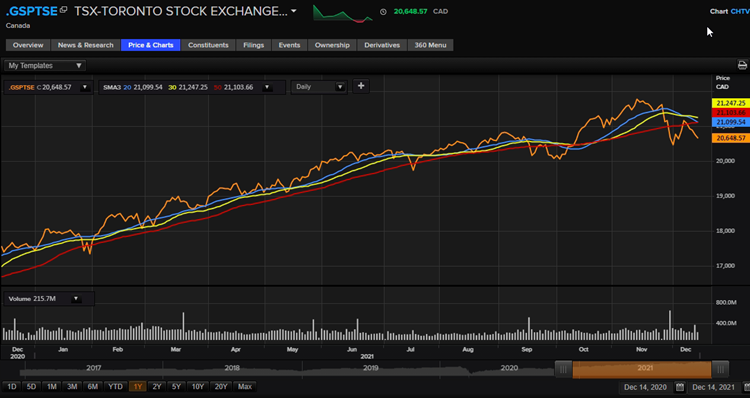750x398 pixels.
Task: Select the 6M time range
Action: [x=92, y=387]
